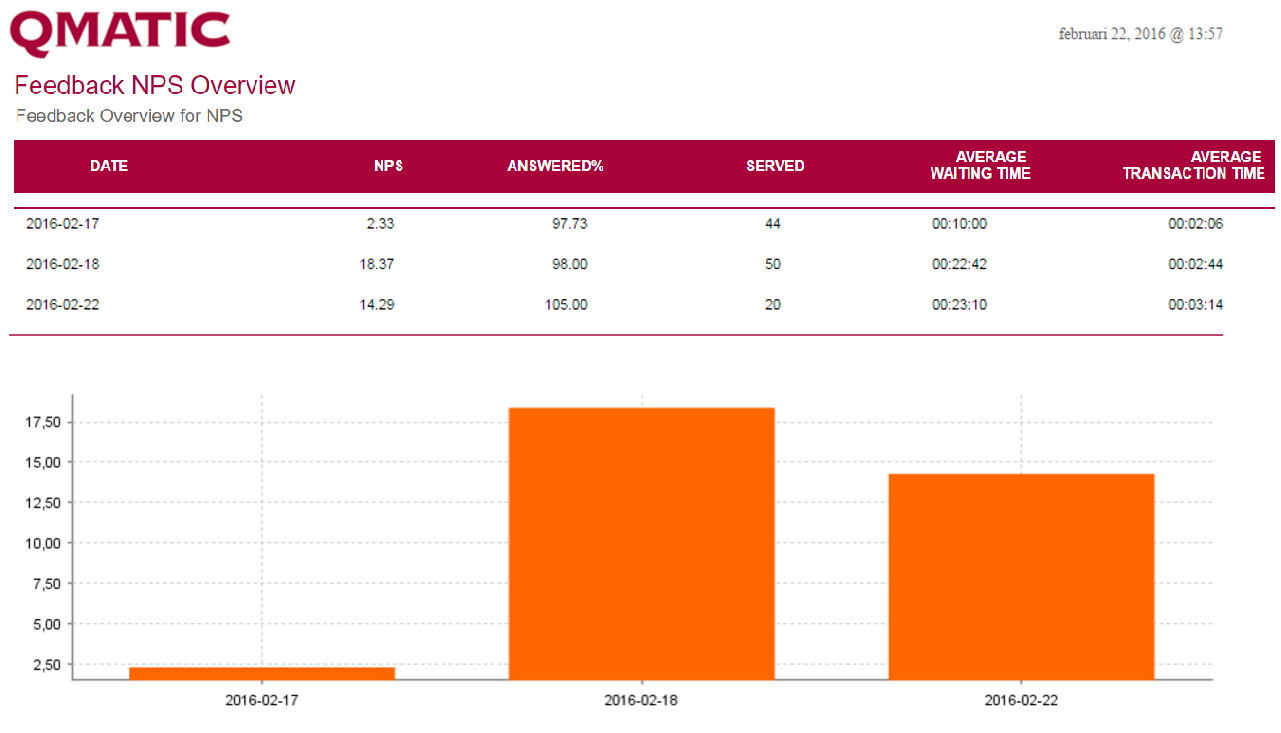Viewport: 1281px width, 733px height.
Task: Select the AVERAGE WAITING TIME header
Action: pos(980,165)
